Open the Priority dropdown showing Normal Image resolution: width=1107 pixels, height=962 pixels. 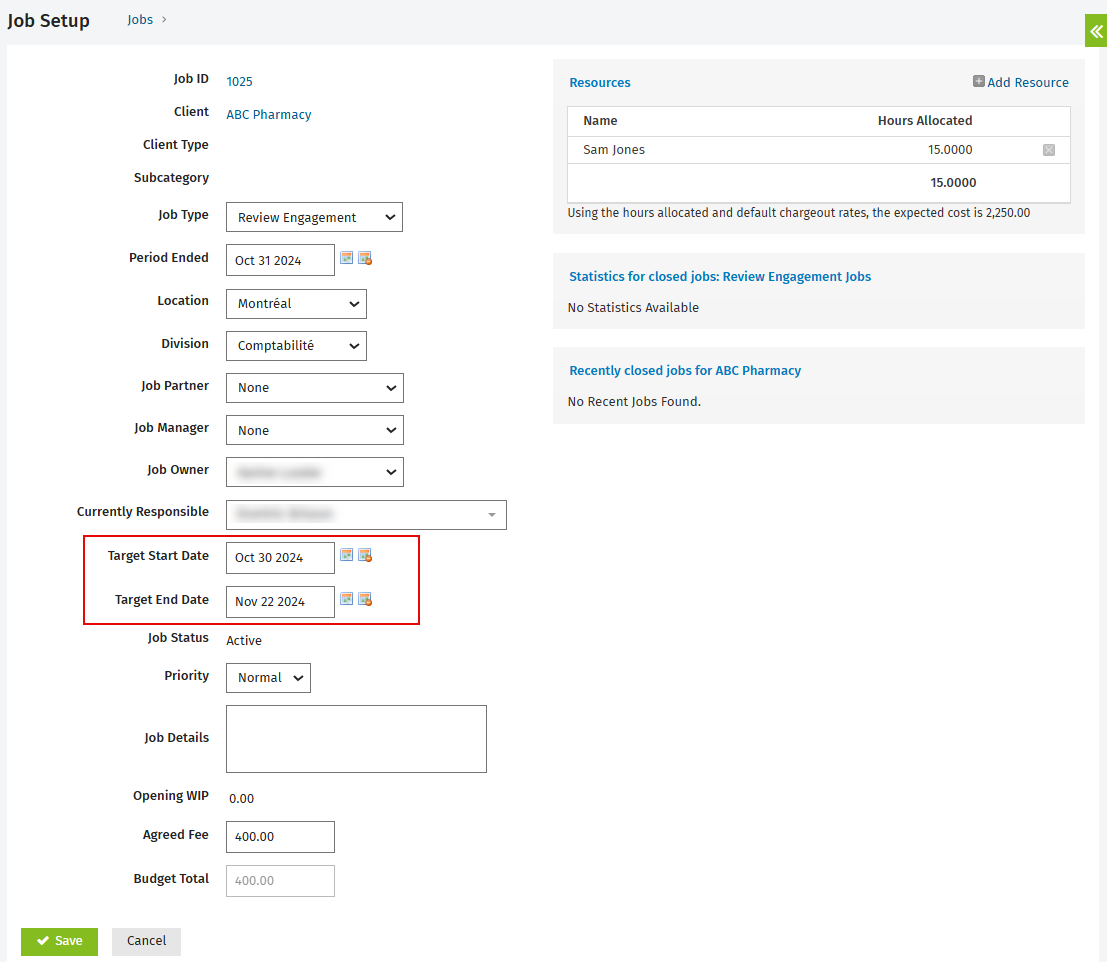pyautogui.click(x=268, y=678)
